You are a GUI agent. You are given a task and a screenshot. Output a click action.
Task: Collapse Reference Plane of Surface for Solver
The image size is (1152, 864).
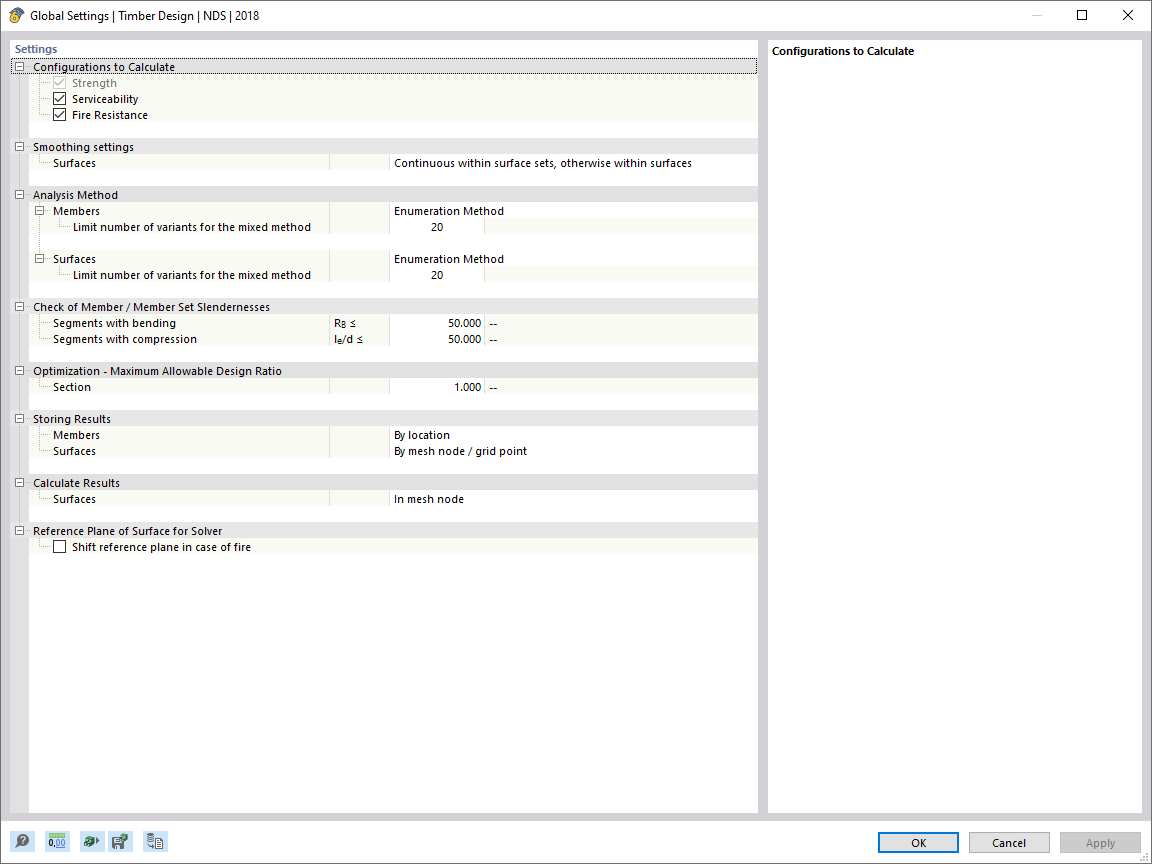pyautogui.click(x=20, y=530)
